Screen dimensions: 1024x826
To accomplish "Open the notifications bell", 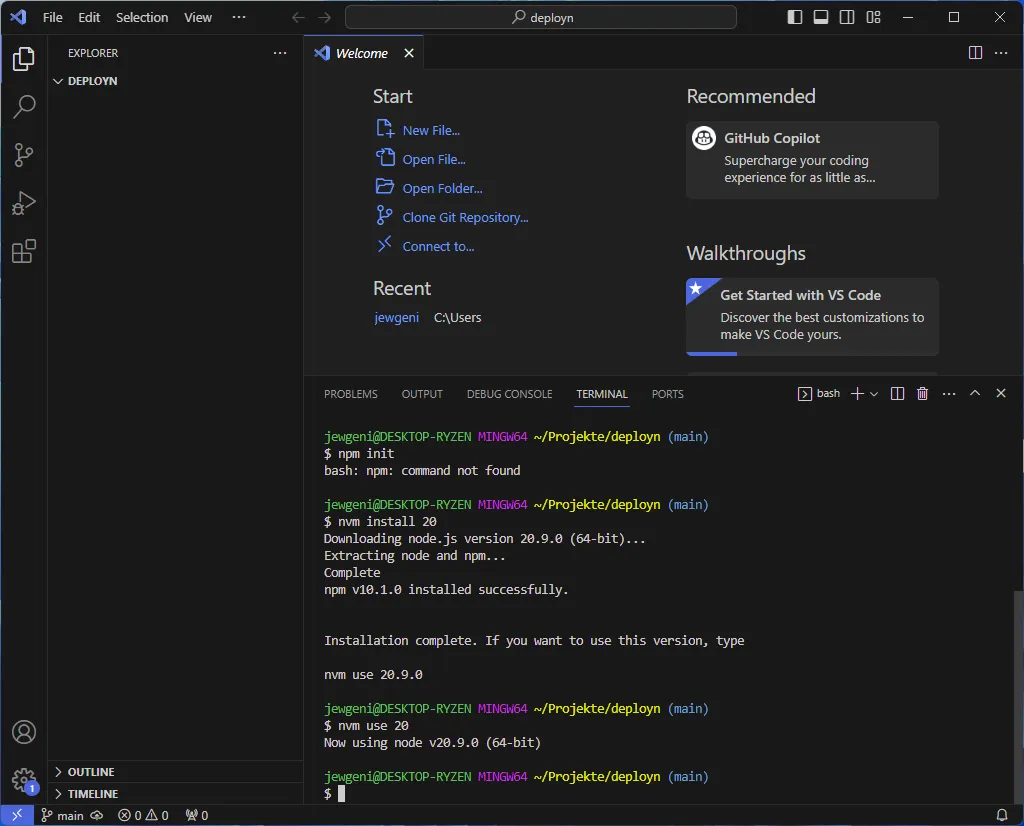I will (1001, 815).
